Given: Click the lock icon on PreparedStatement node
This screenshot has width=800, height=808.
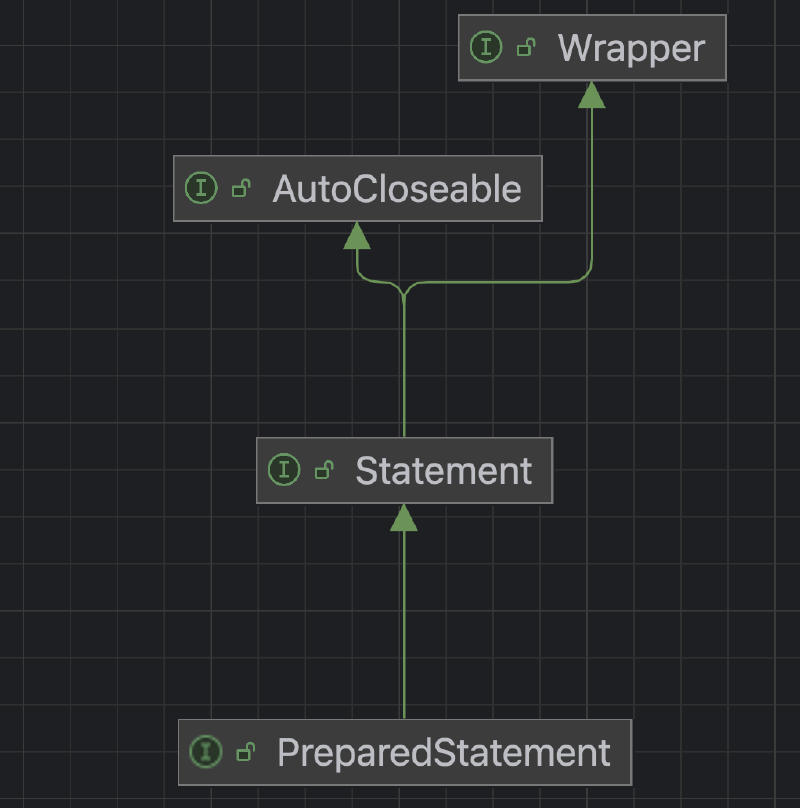Looking at the screenshot, I should coord(246,752).
